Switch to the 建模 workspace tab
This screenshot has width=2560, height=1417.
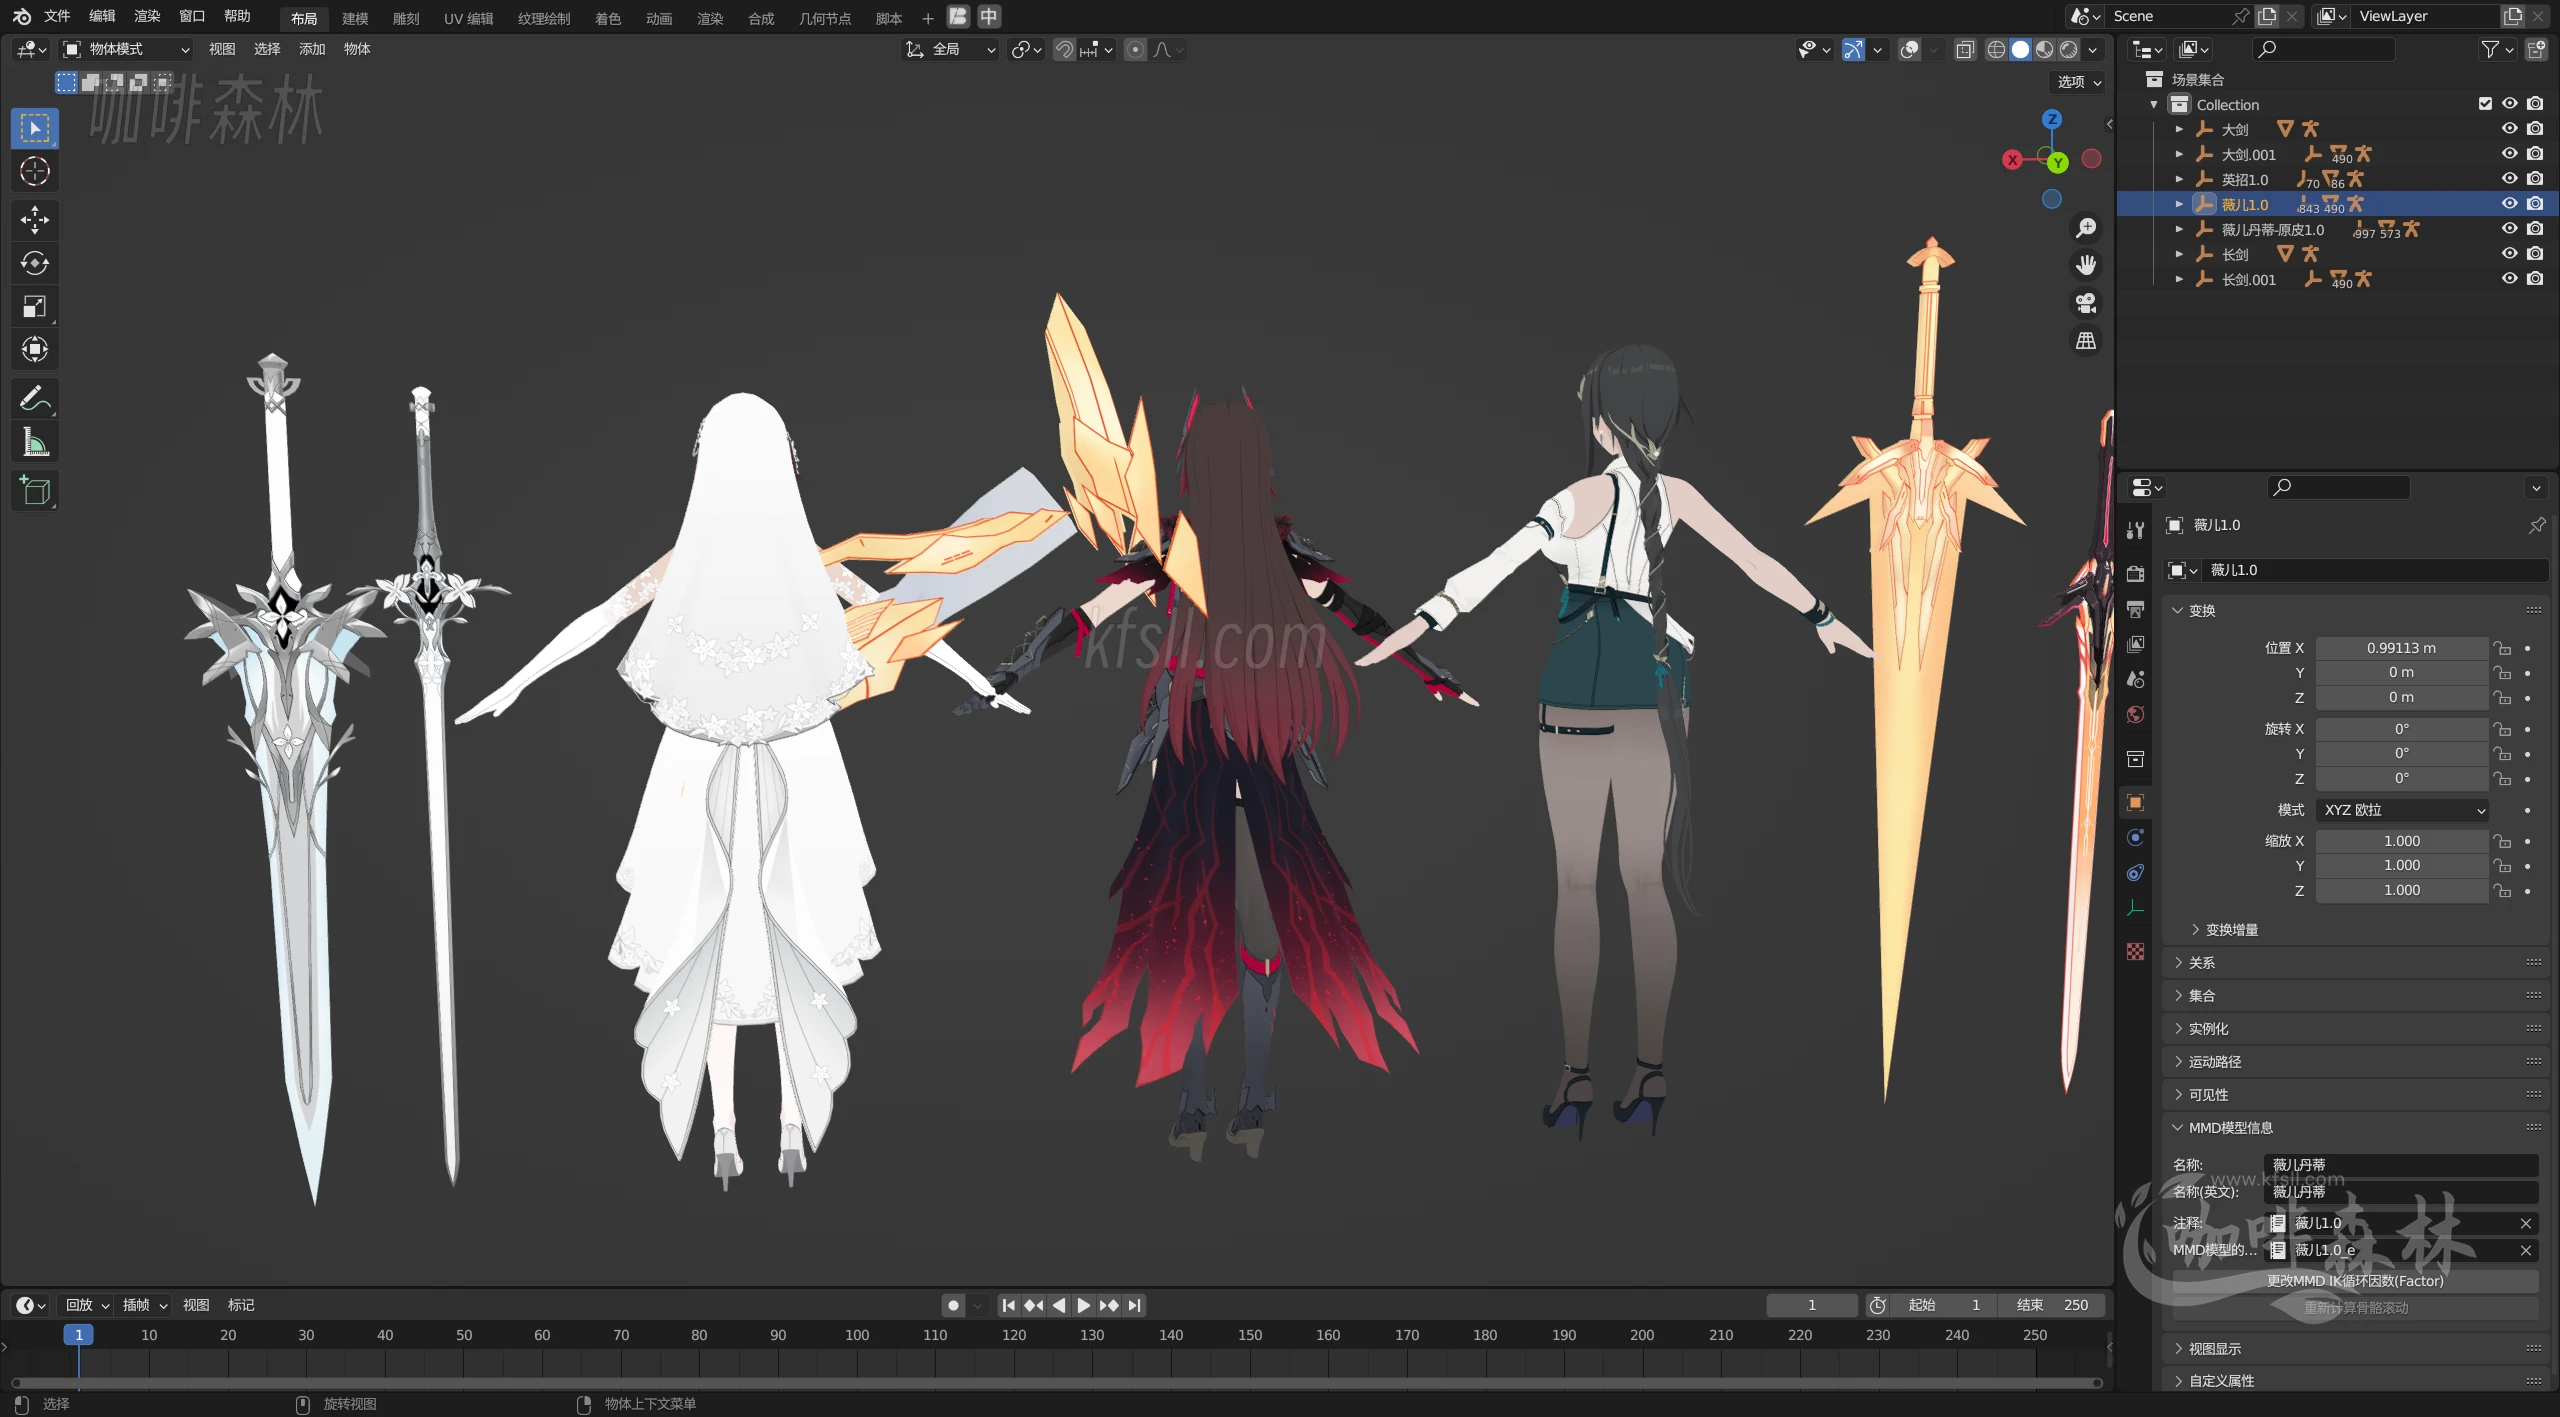pos(355,18)
